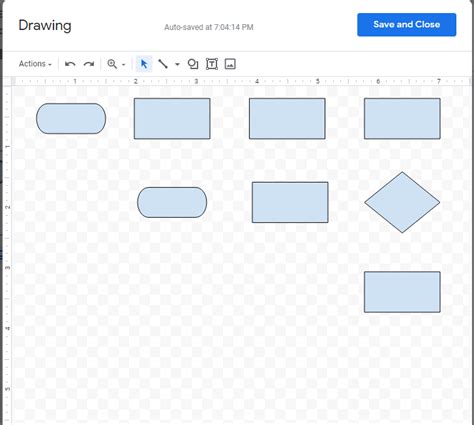Select the top-left rounded terminator shape
The image size is (474, 425).
click(x=71, y=119)
